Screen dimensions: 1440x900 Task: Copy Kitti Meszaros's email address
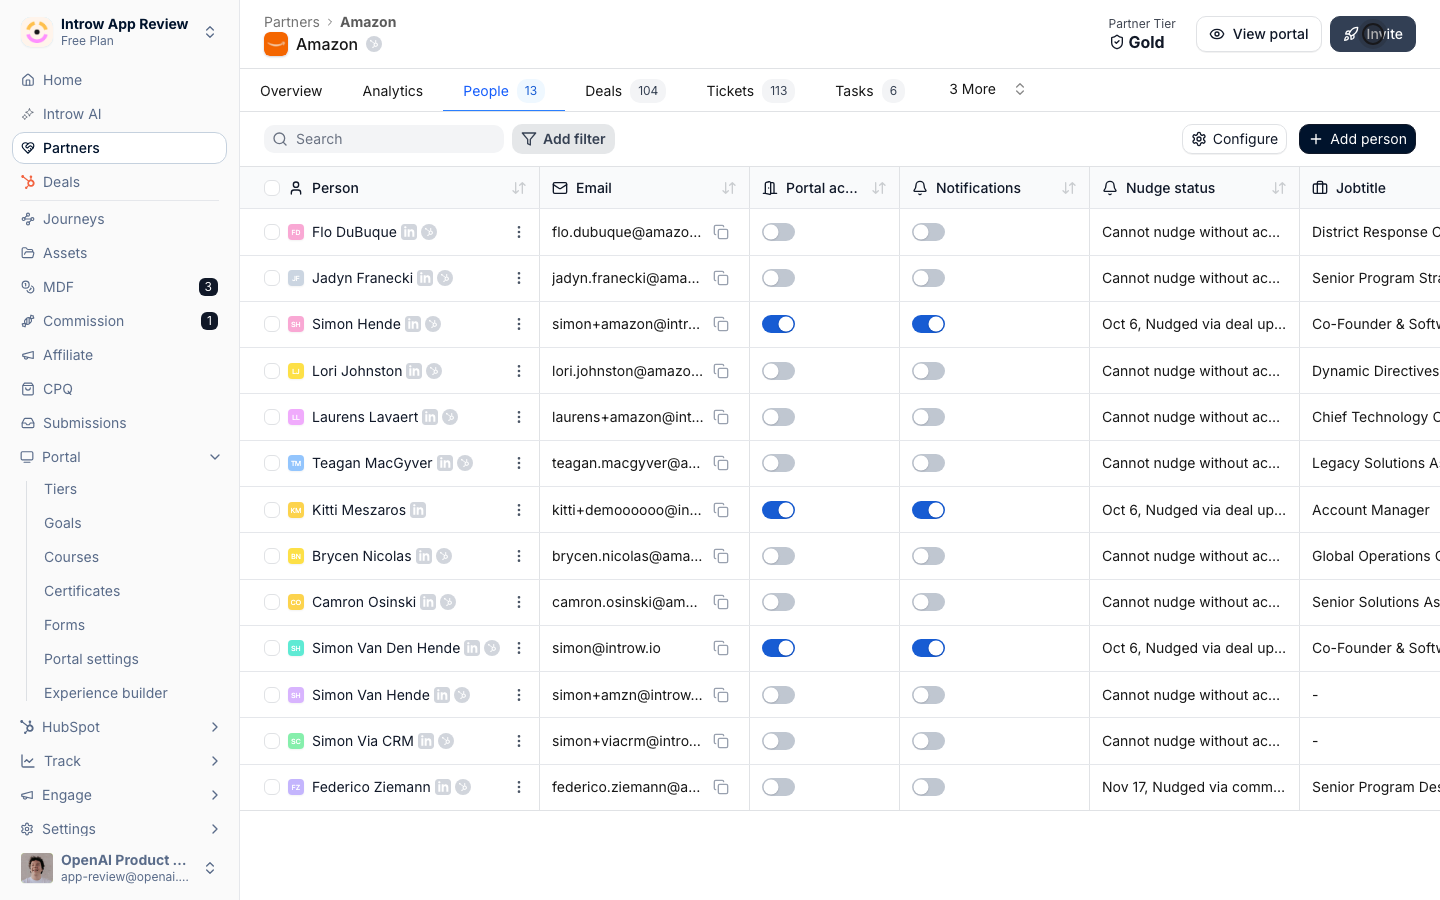click(720, 510)
